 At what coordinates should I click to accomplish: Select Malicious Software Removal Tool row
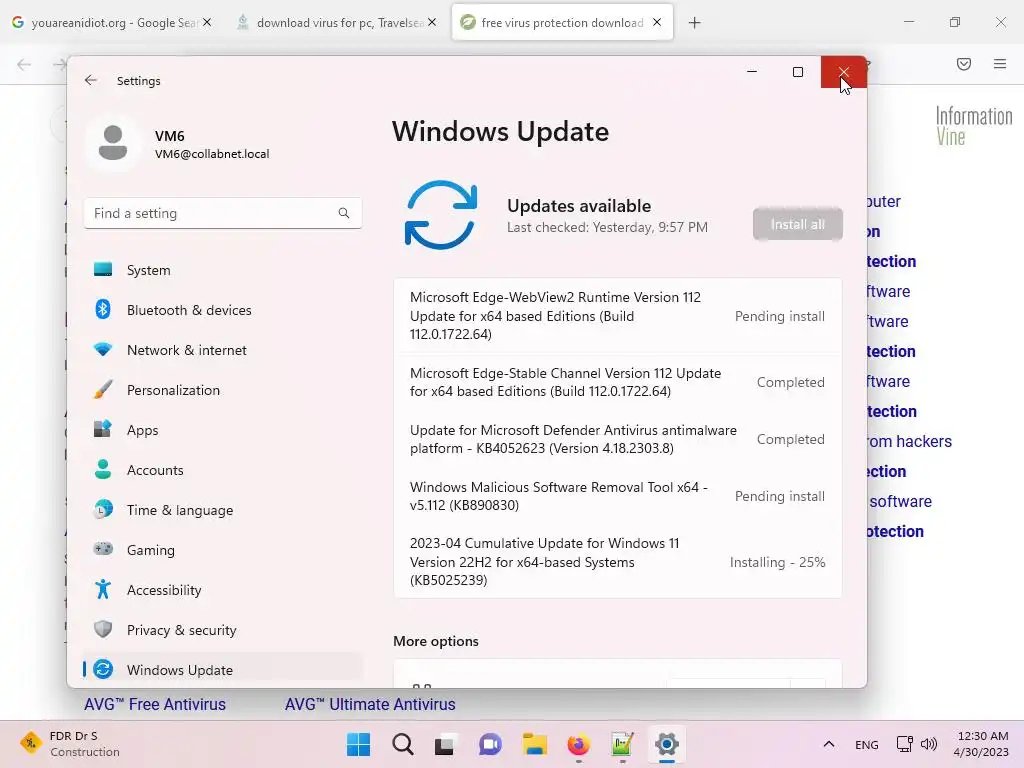[x=618, y=496]
